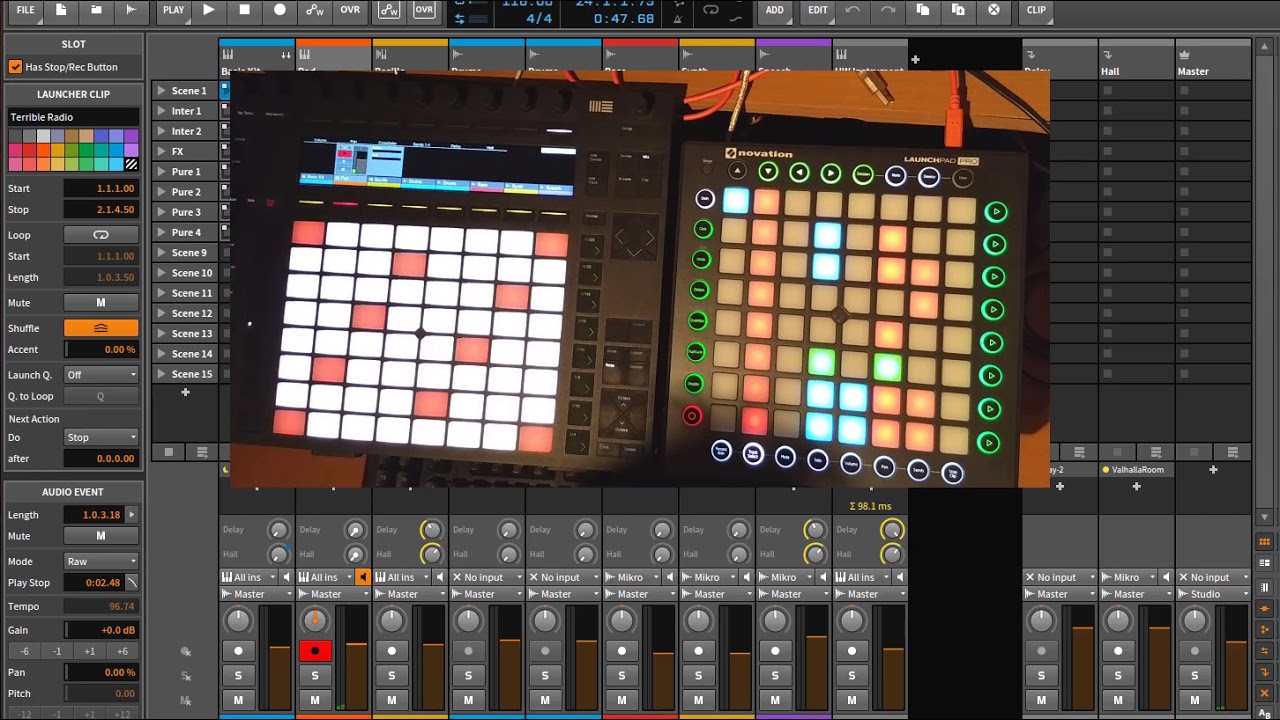Click the down arrow above right icon strip
This screenshot has width=1280, height=720.
(x=1265, y=517)
